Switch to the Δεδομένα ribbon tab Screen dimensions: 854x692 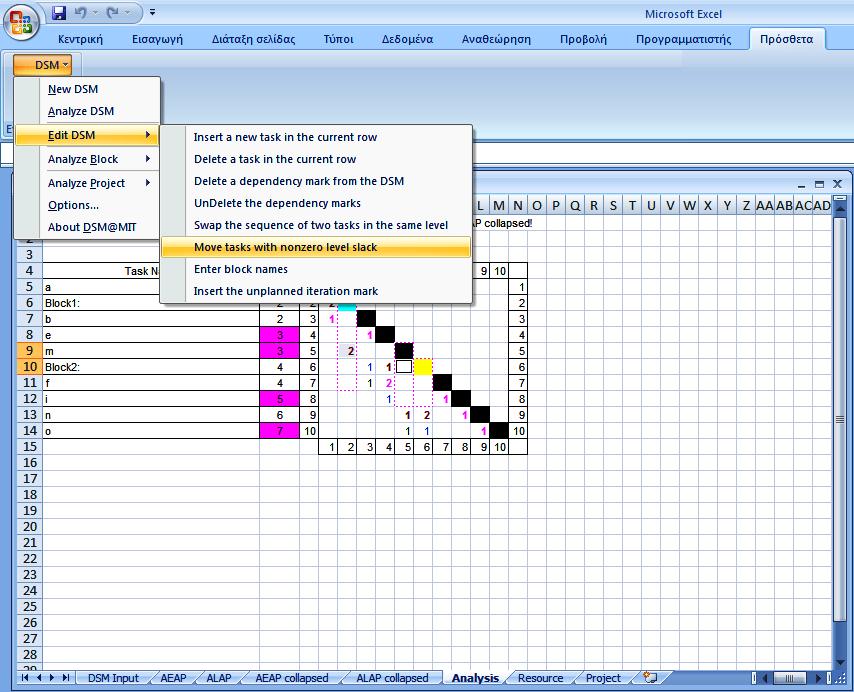click(x=407, y=39)
